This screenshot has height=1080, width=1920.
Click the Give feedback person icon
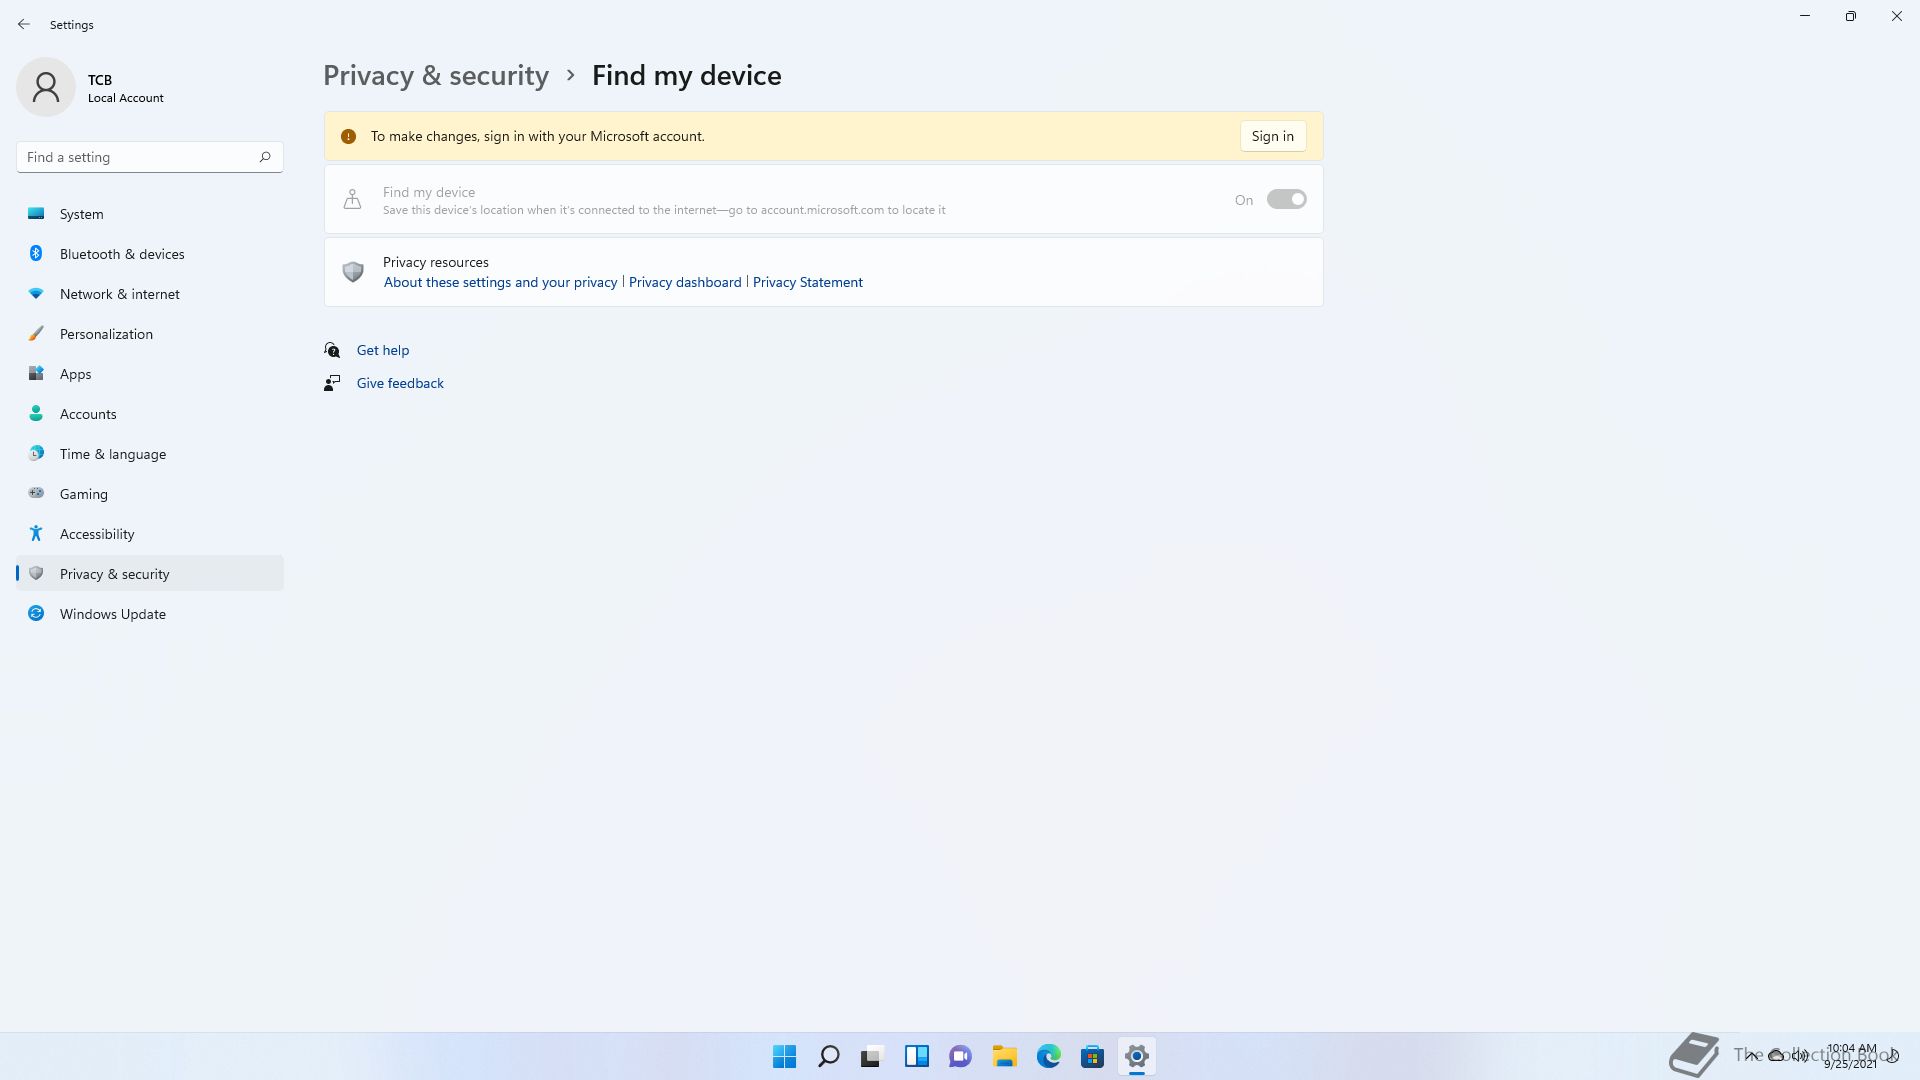[x=332, y=383]
